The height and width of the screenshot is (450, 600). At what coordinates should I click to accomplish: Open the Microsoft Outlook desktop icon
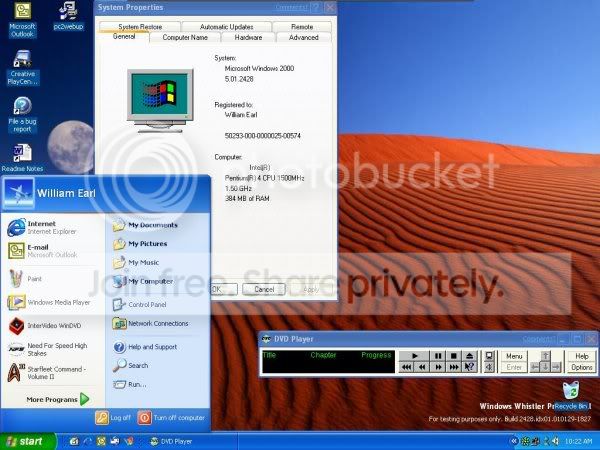22,19
